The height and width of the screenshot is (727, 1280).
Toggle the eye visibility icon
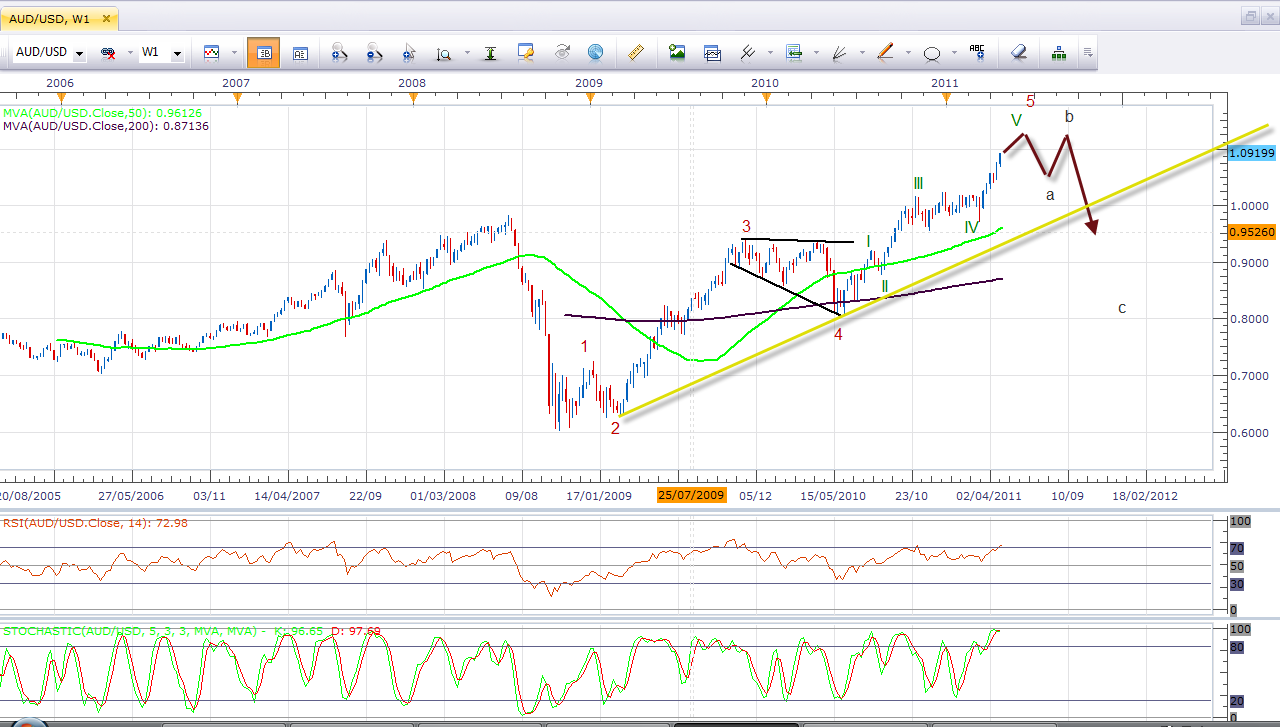pos(561,52)
